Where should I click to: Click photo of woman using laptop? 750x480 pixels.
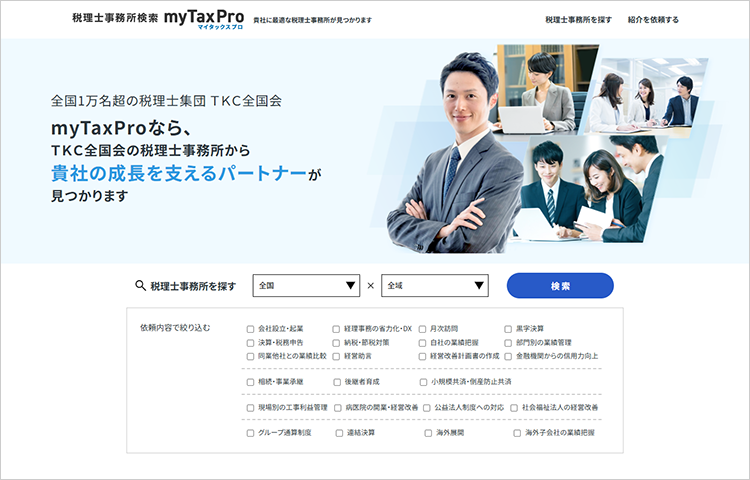(543, 89)
